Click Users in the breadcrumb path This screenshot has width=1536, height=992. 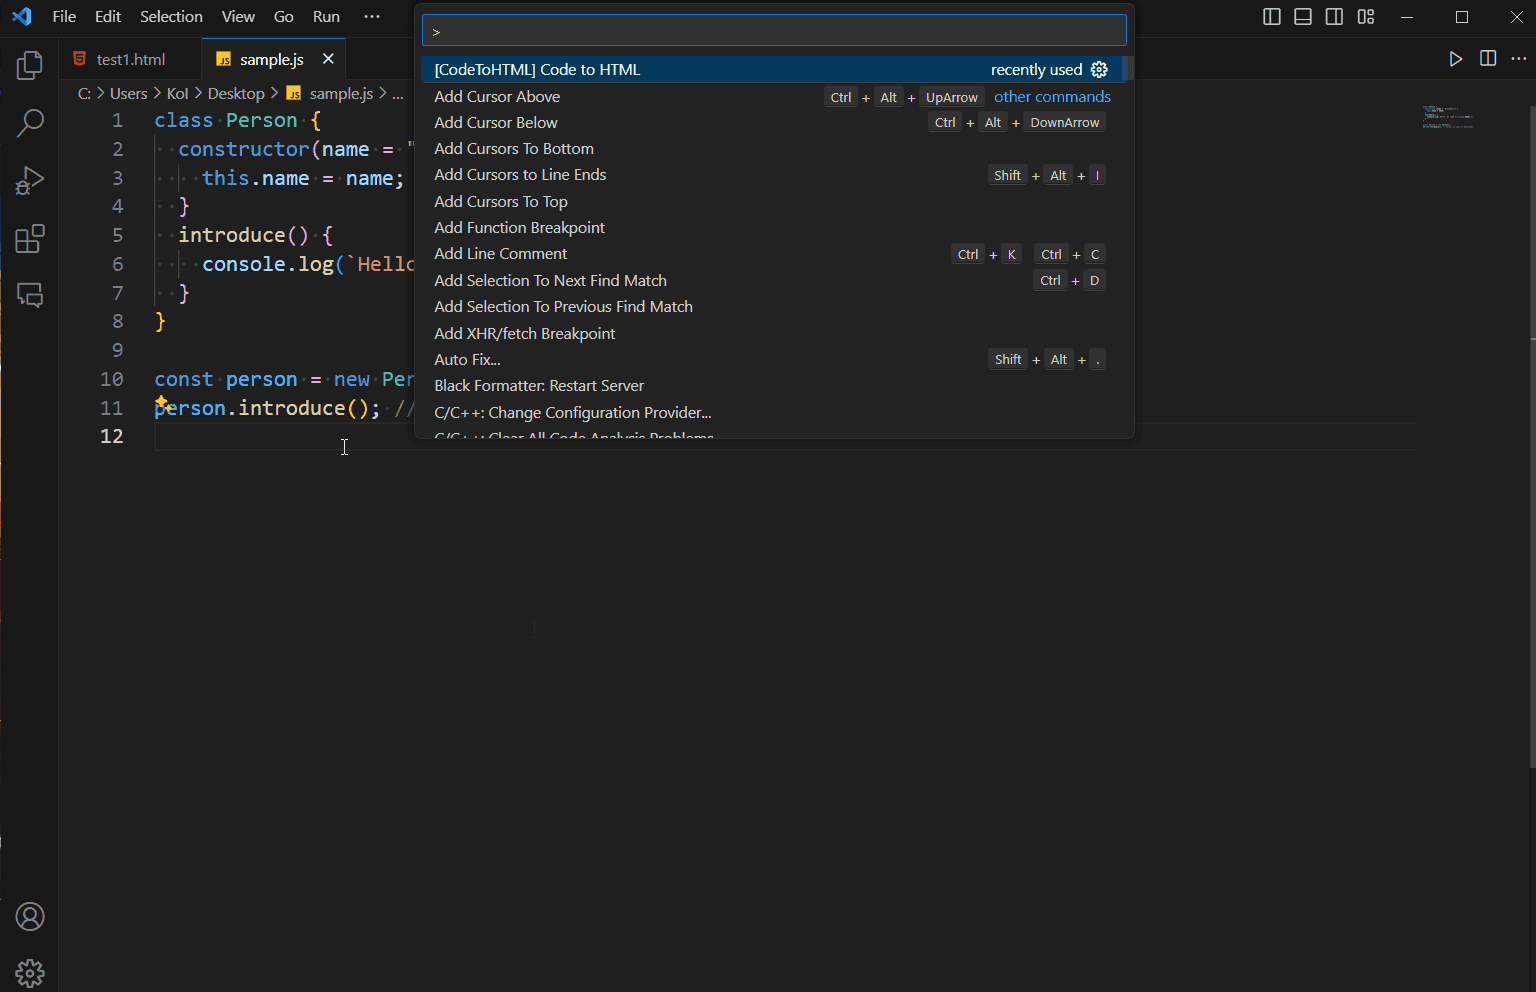point(128,93)
